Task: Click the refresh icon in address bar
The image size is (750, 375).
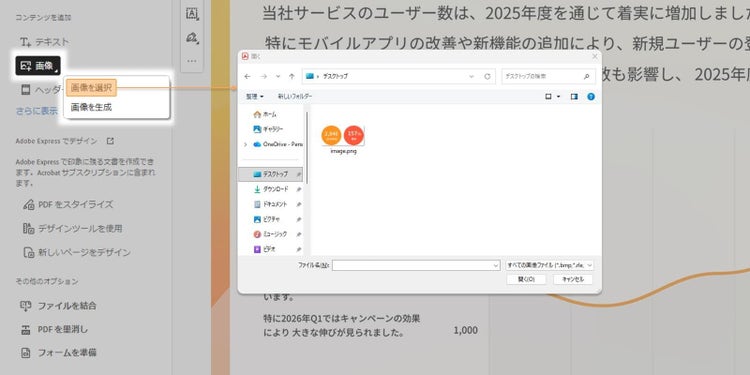Action: coord(487,77)
